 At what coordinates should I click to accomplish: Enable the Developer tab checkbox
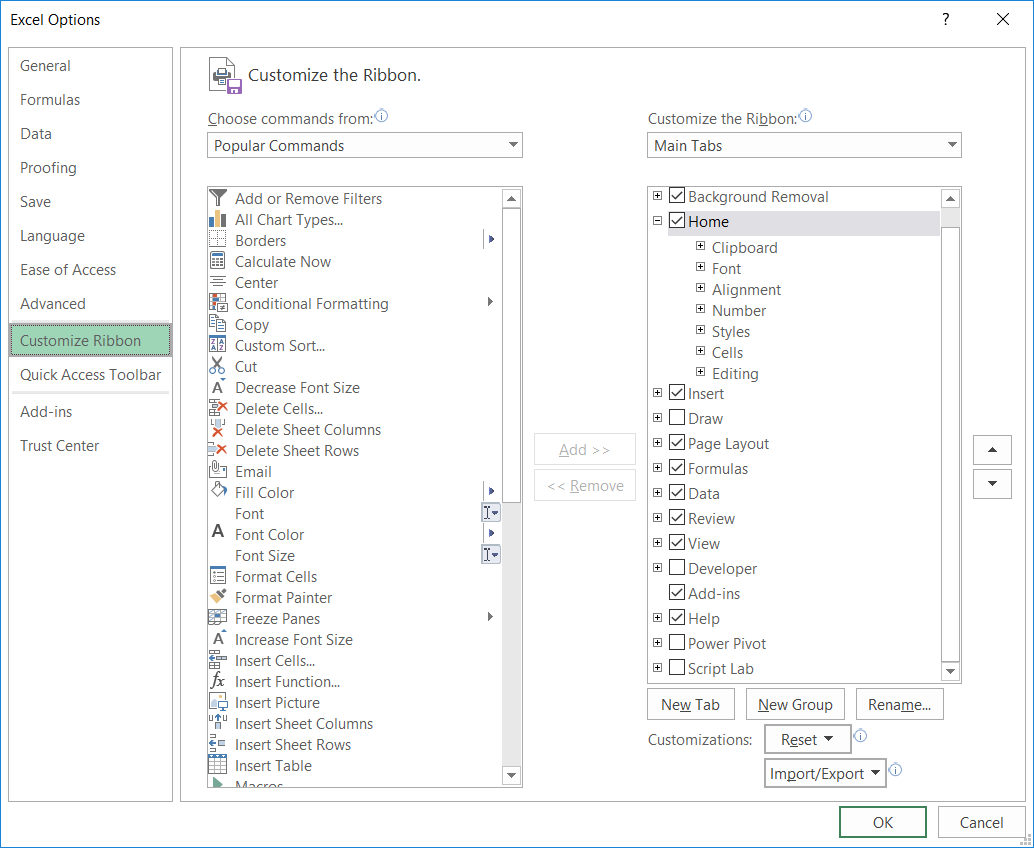pyautogui.click(x=677, y=568)
